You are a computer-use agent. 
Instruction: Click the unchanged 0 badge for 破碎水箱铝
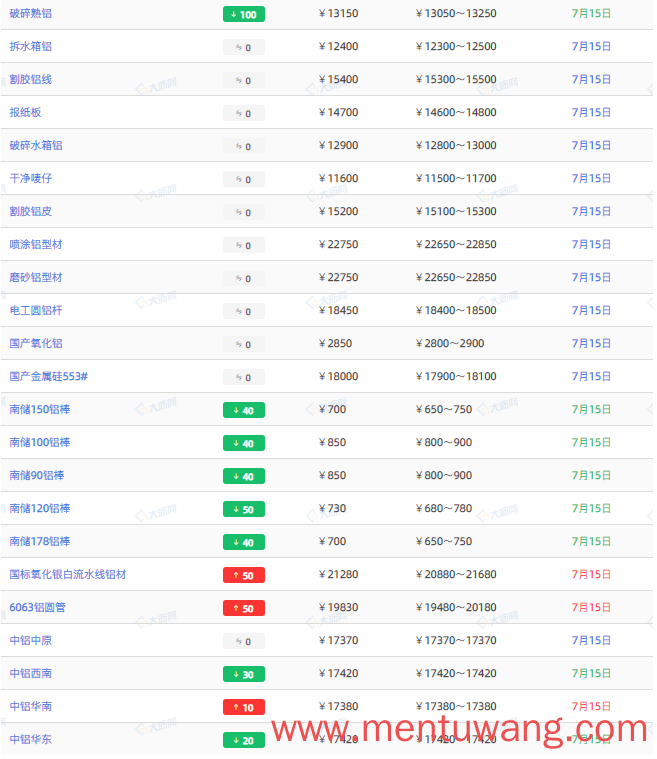point(244,146)
